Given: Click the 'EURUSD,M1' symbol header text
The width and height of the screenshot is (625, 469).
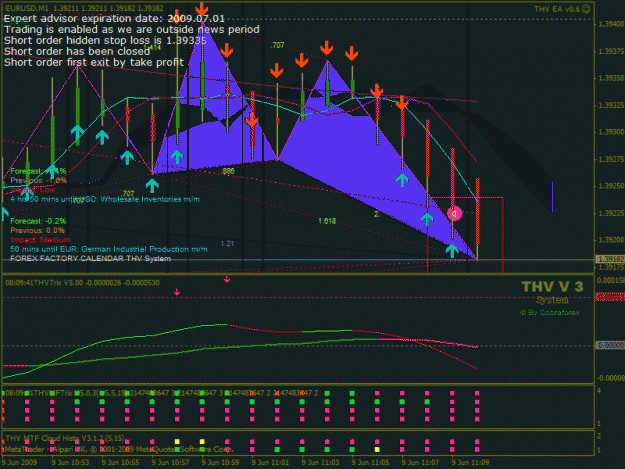Looking at the screenshot, I should 26,8.
